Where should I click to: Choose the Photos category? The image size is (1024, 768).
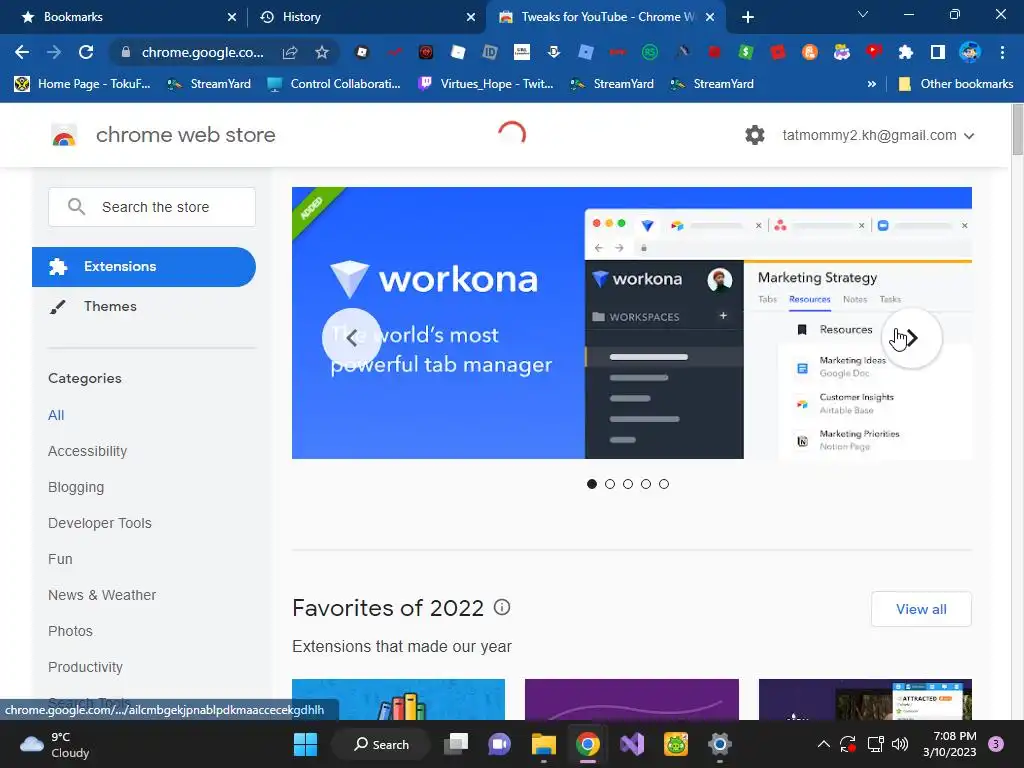click(71, 631)
